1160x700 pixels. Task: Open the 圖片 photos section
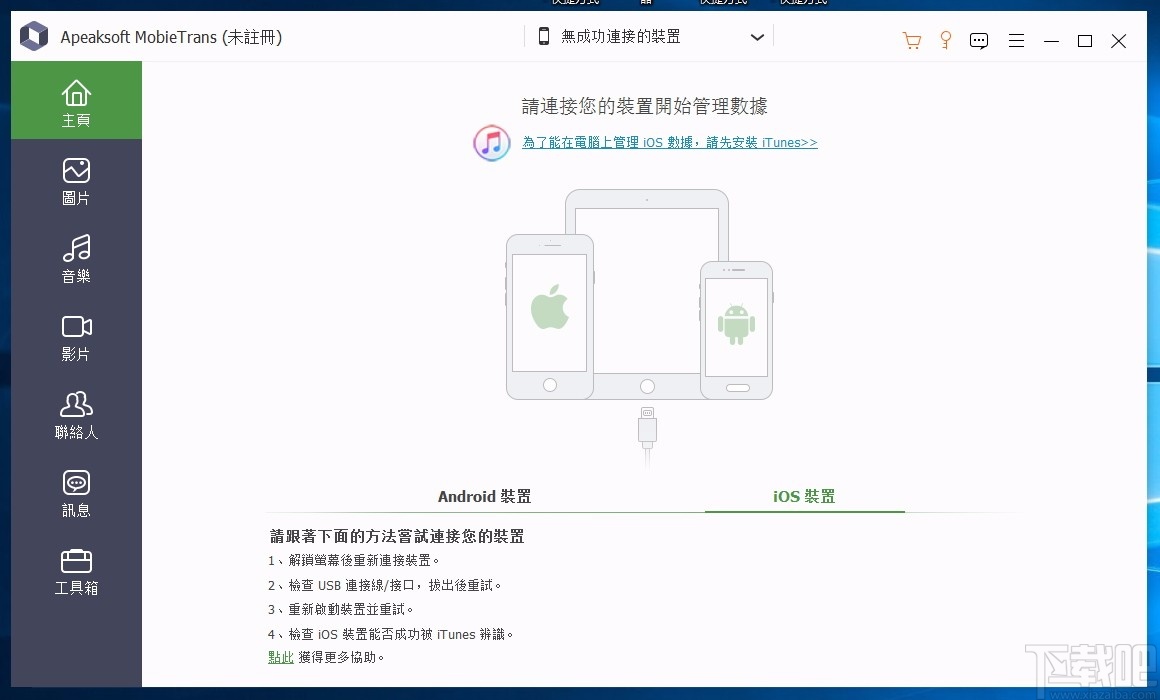[76, 182]
